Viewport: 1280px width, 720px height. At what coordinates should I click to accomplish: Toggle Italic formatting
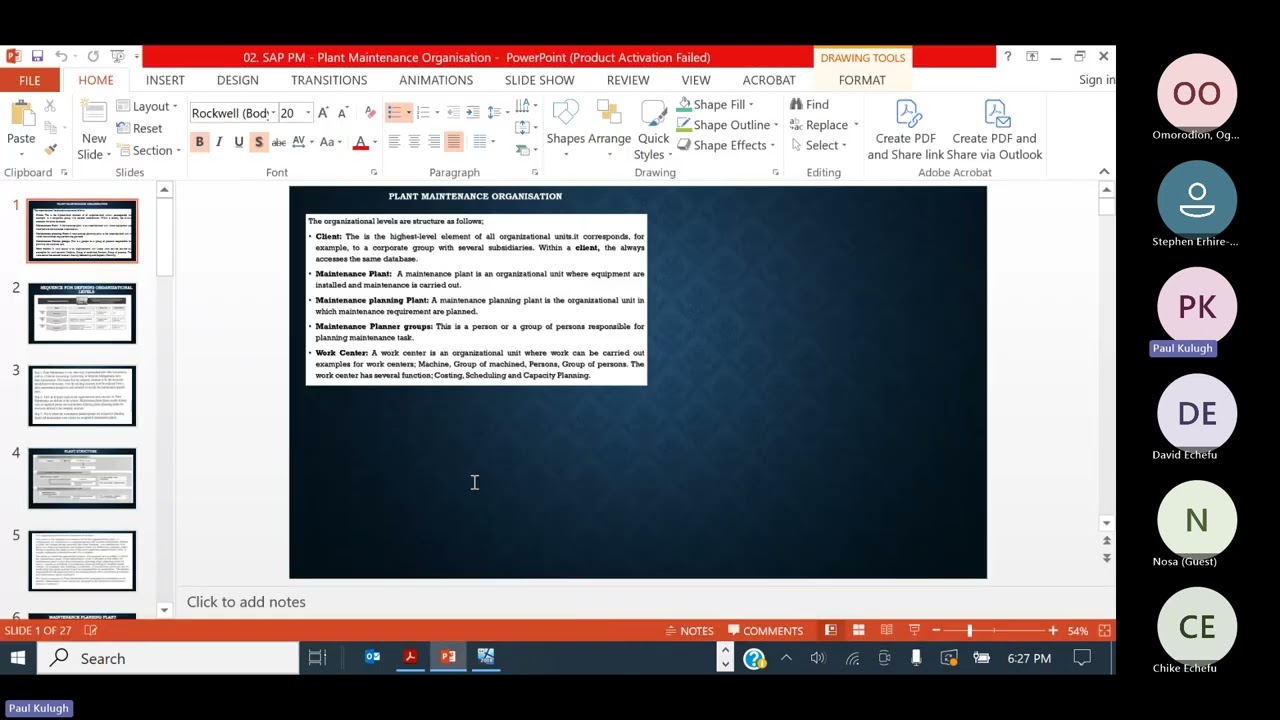219,142
